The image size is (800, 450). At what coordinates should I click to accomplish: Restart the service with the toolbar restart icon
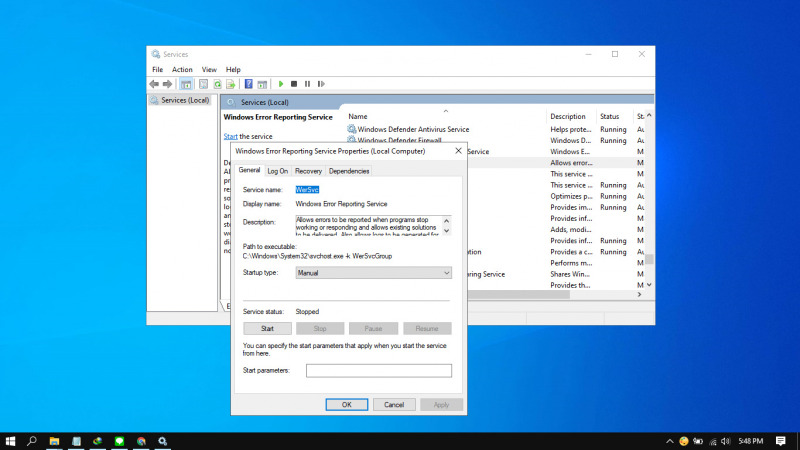(321, 84)
